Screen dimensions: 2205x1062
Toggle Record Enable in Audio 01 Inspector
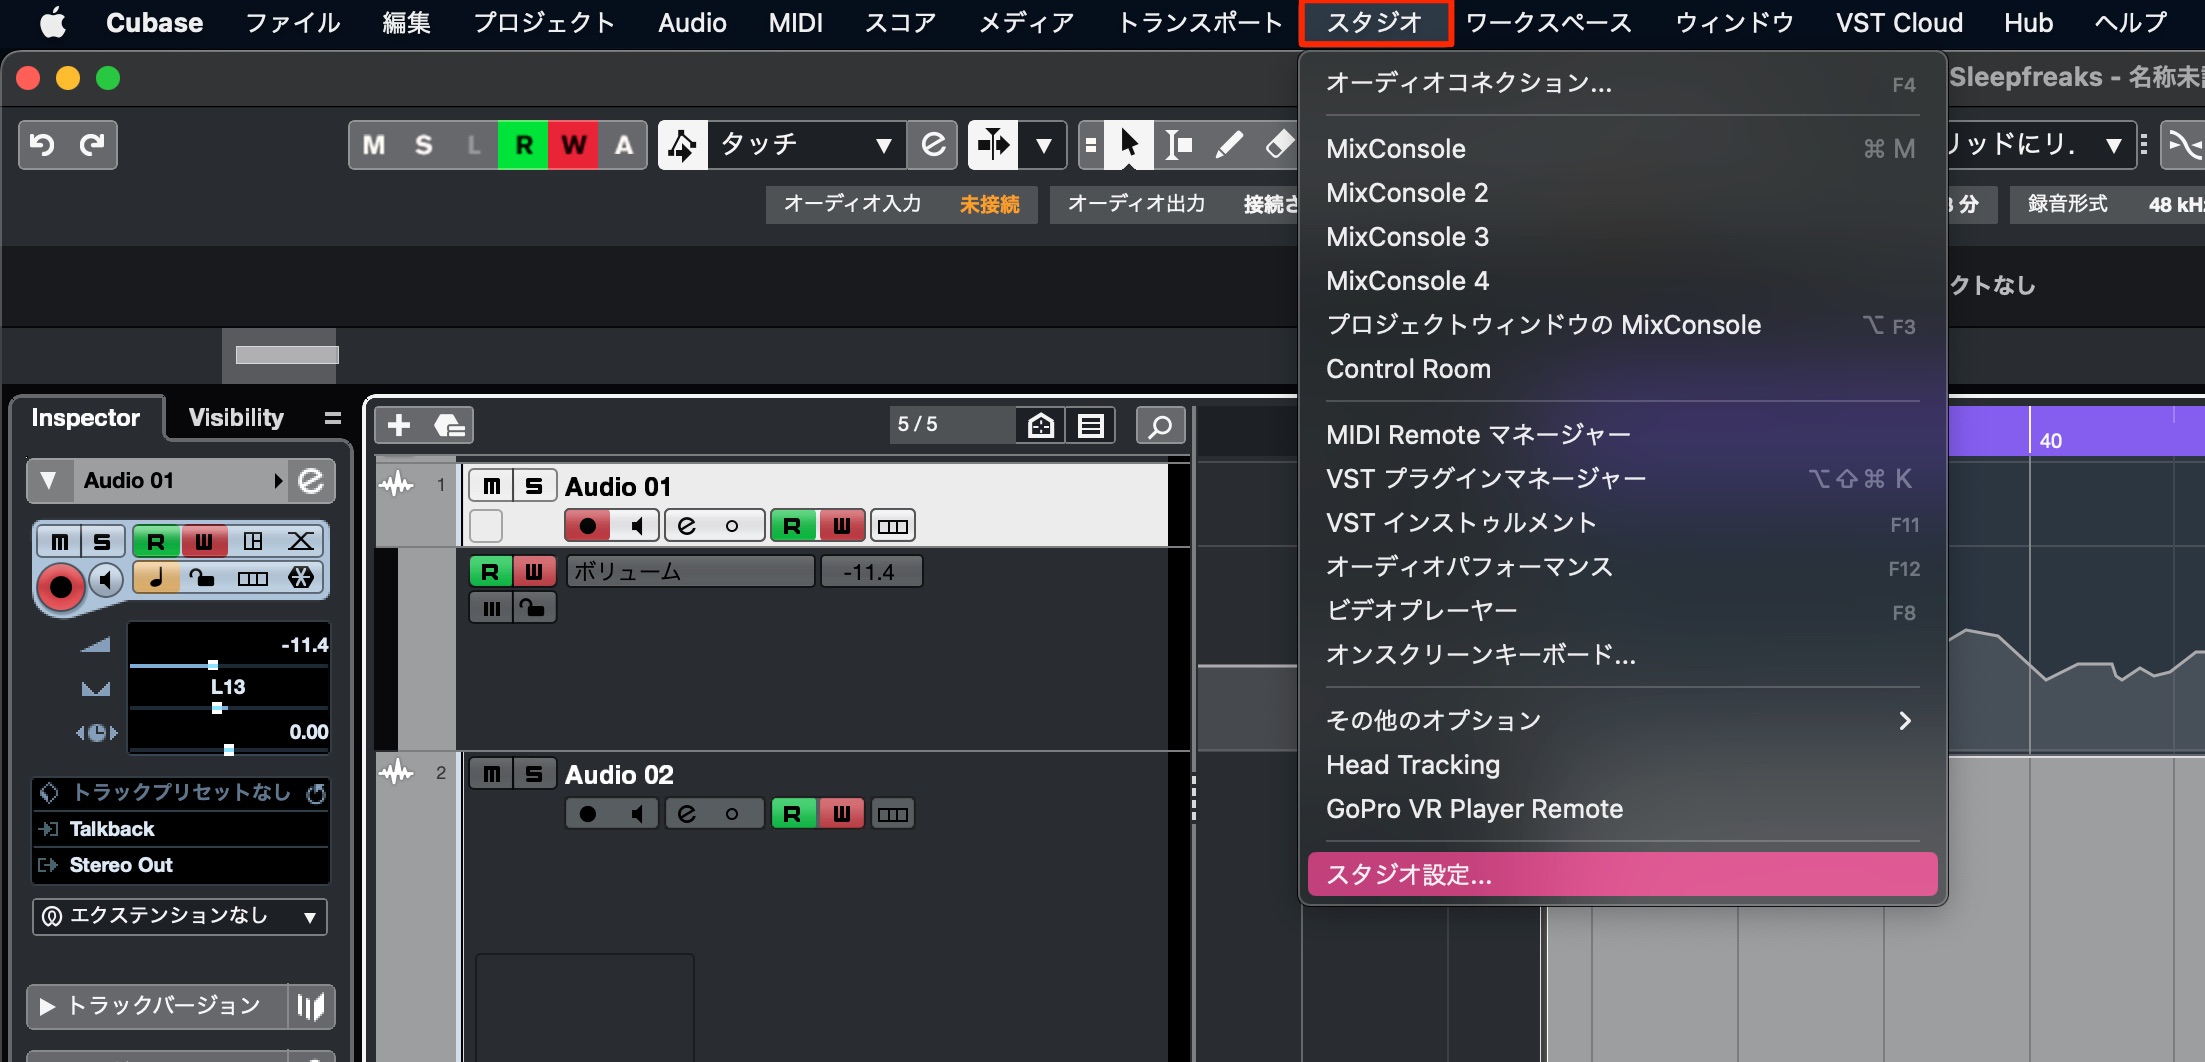tap(61, 587)
